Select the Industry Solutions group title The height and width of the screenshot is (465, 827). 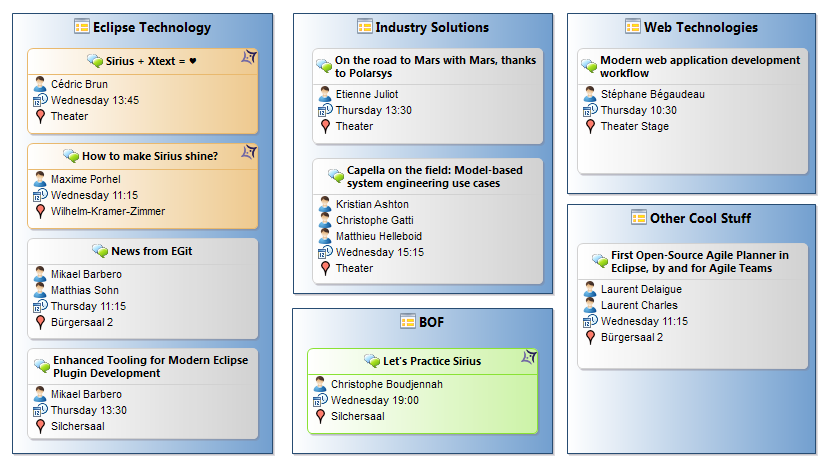432,27
